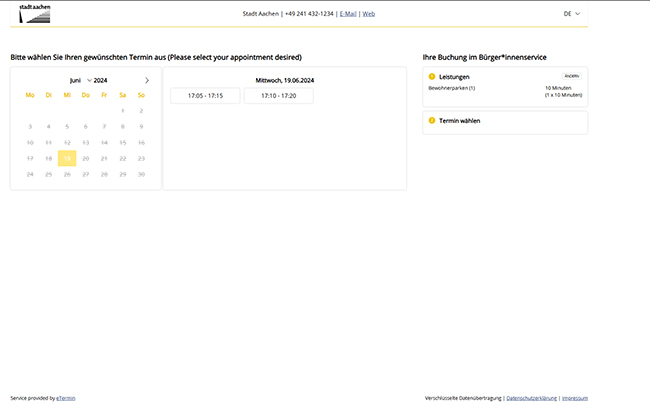Click the 2024 year field
Viewport: 650px width, 406px height.
pyautogui.click(x=101, y=80)
